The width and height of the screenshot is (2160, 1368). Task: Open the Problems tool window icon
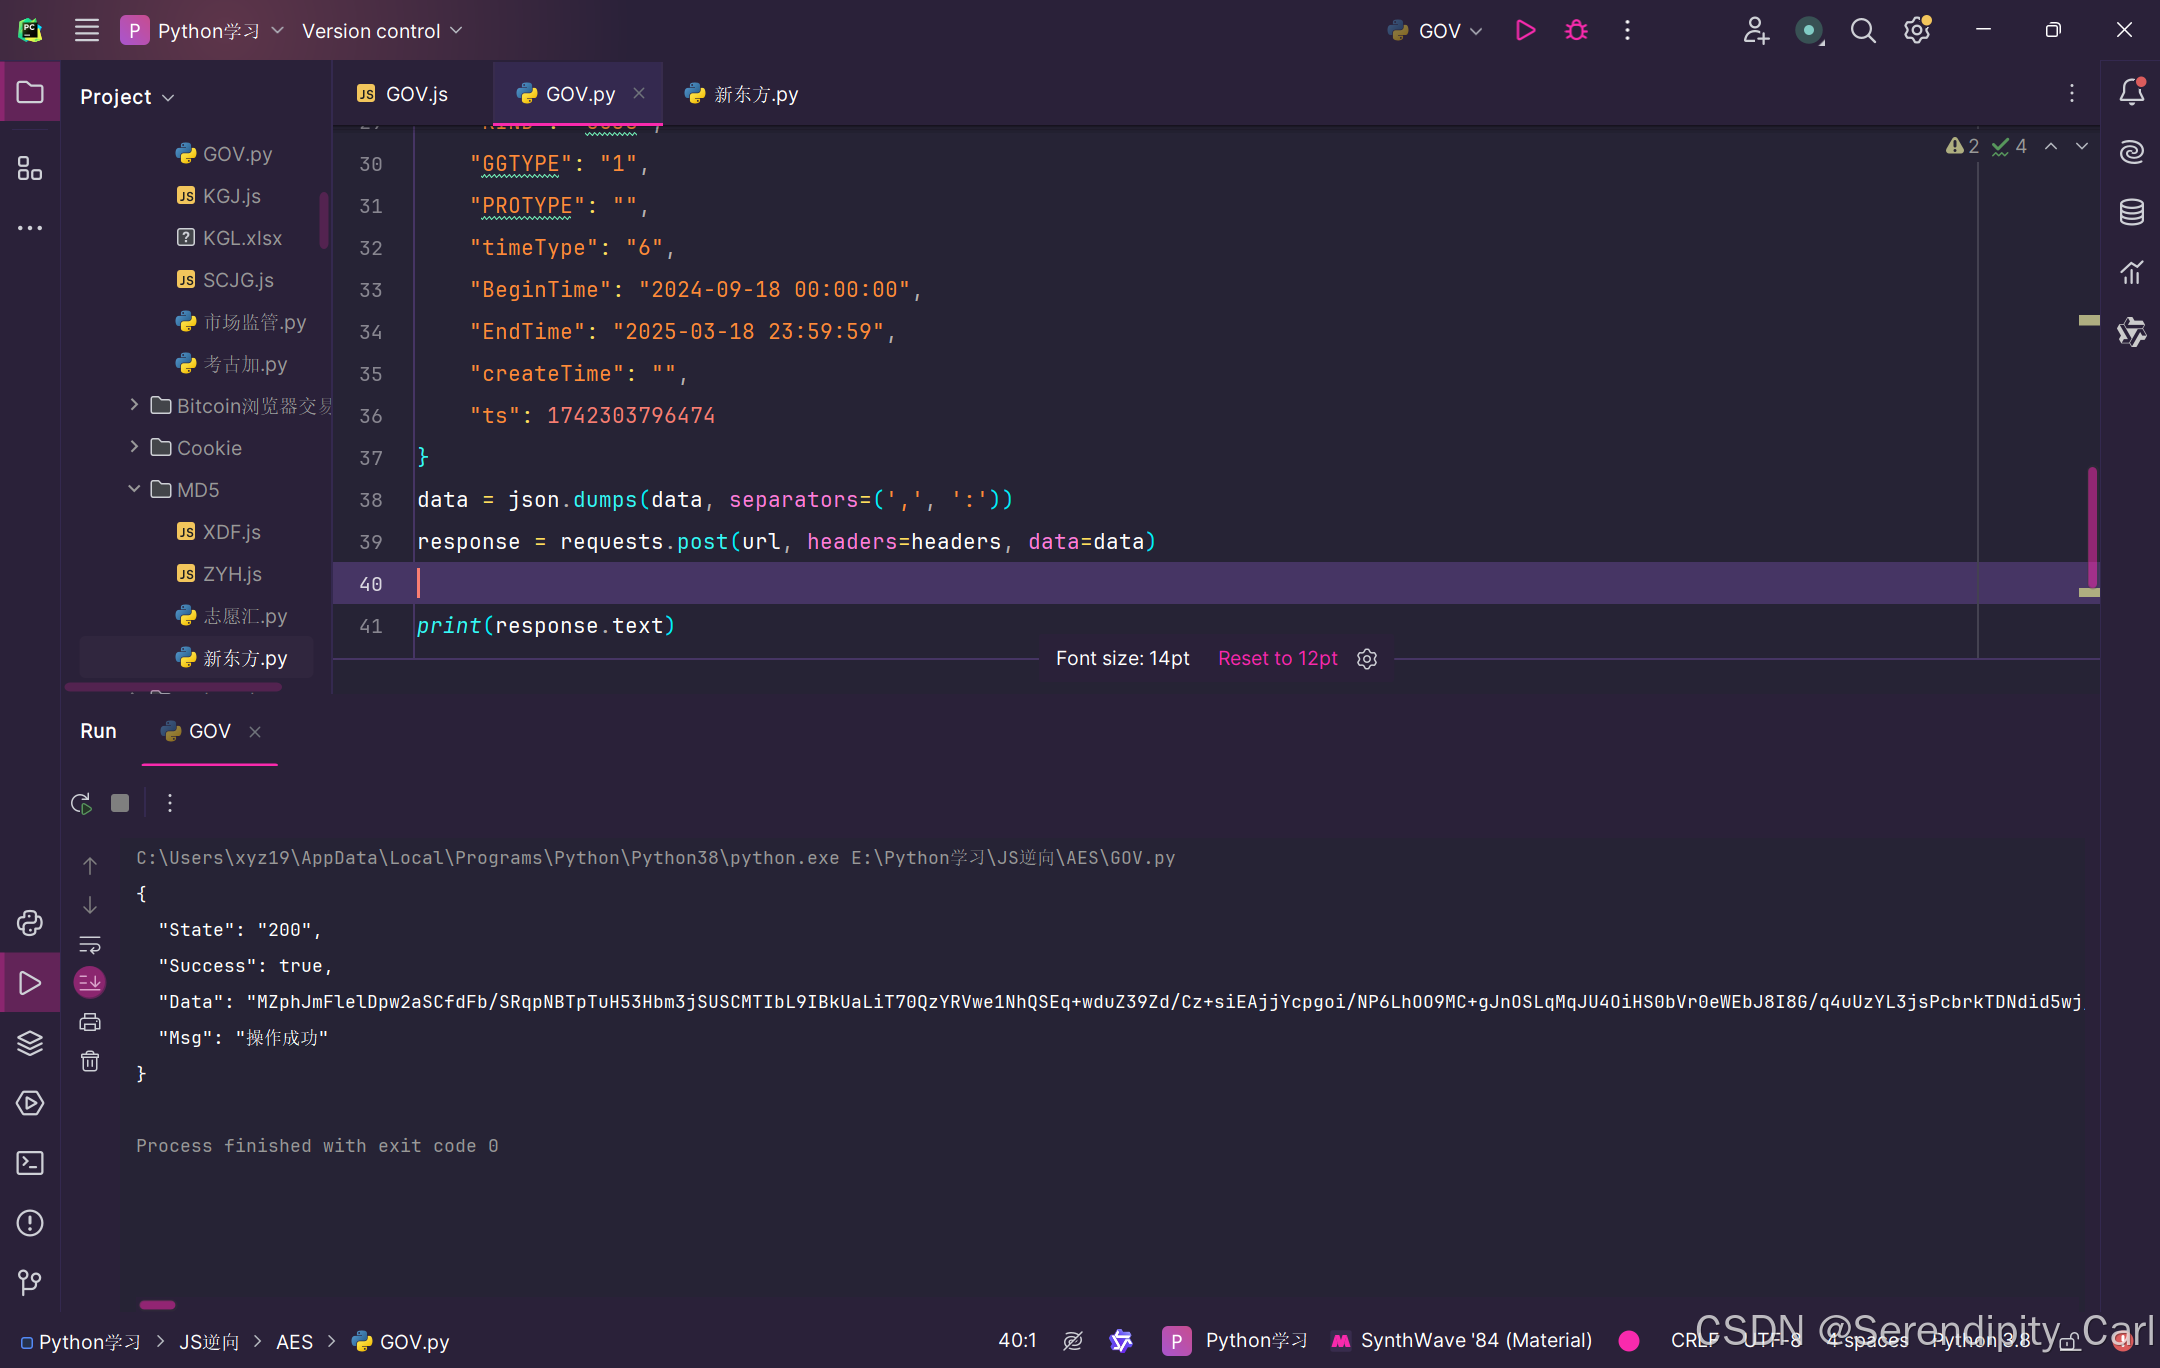(30, 1223)
